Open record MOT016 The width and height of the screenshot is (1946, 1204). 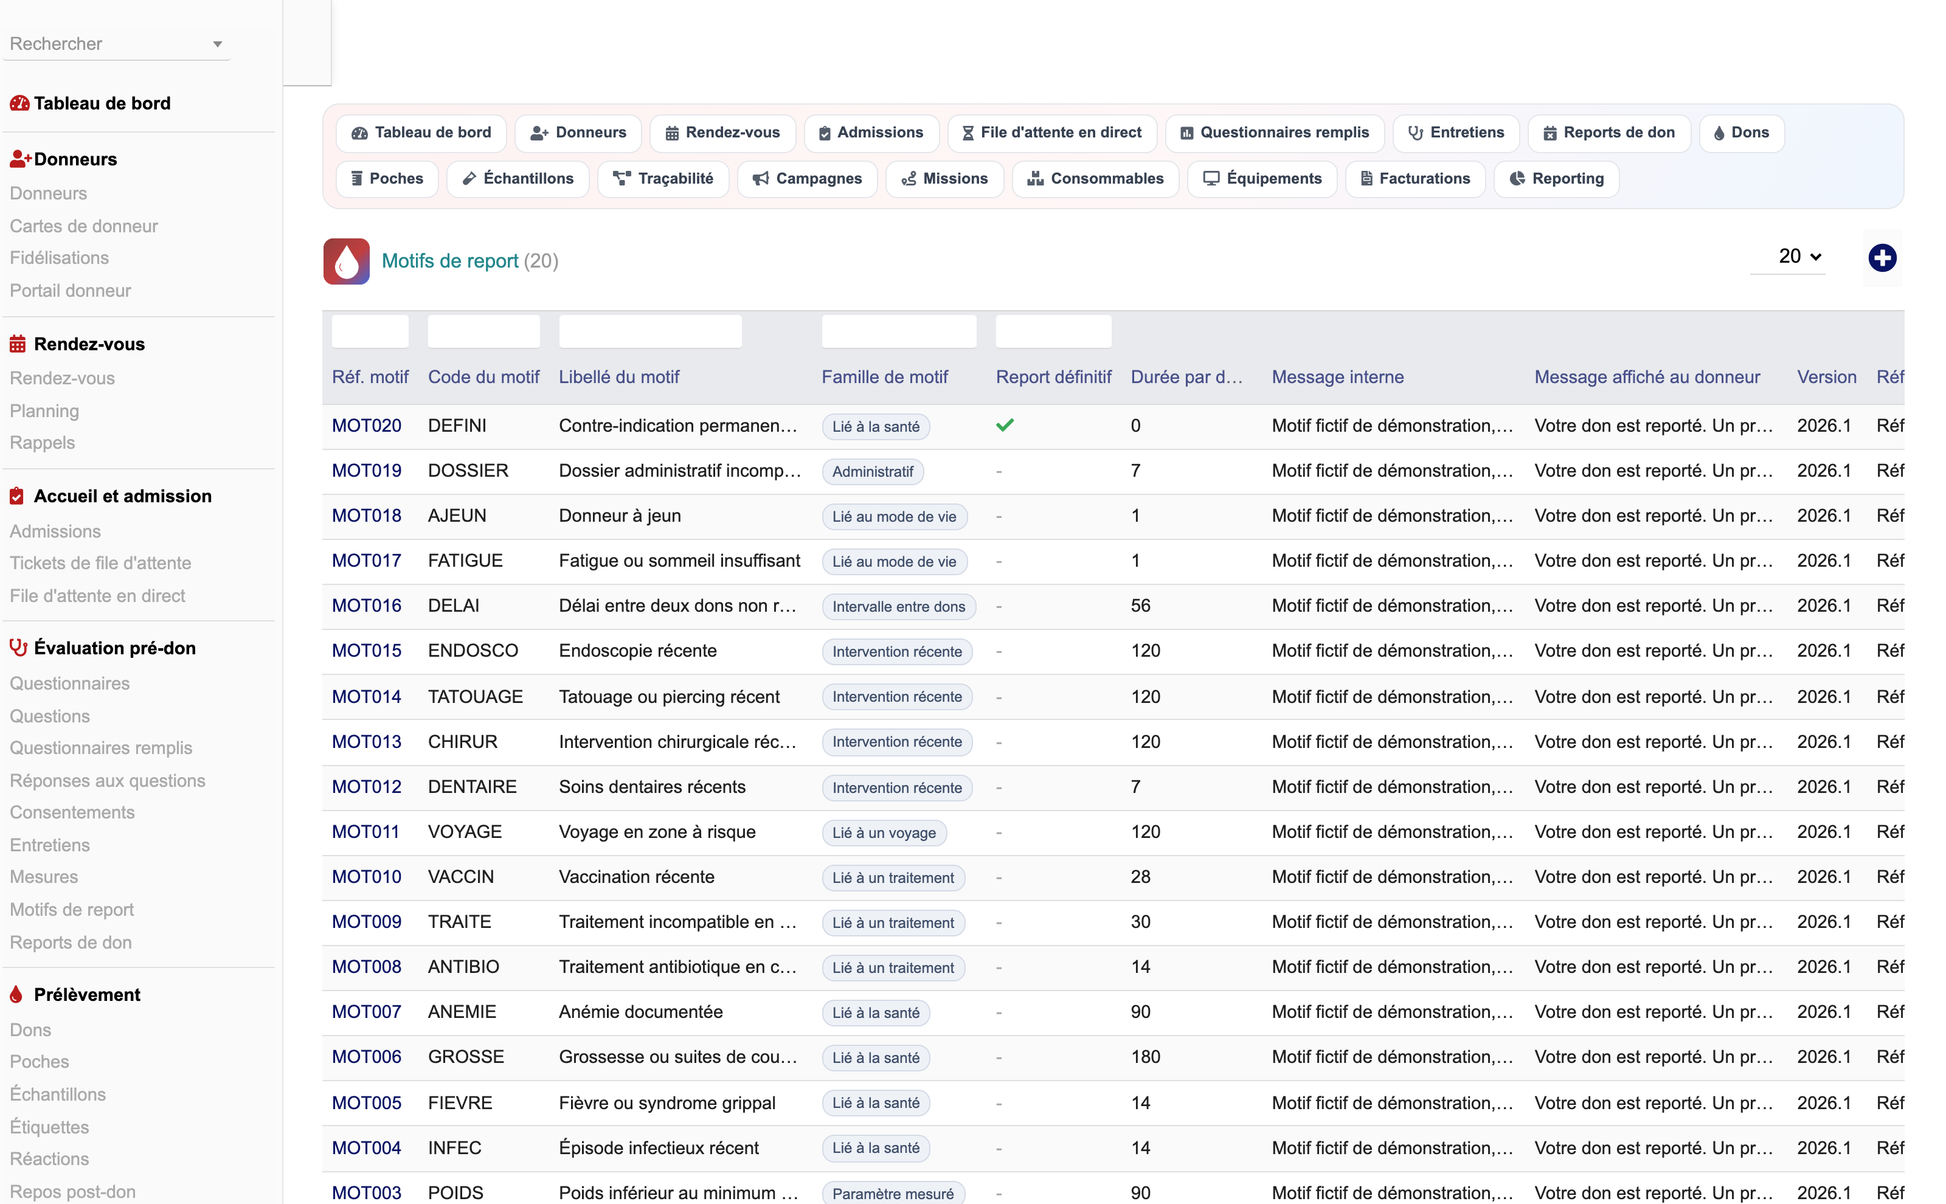pyautogui.click(x=367, y=606)
